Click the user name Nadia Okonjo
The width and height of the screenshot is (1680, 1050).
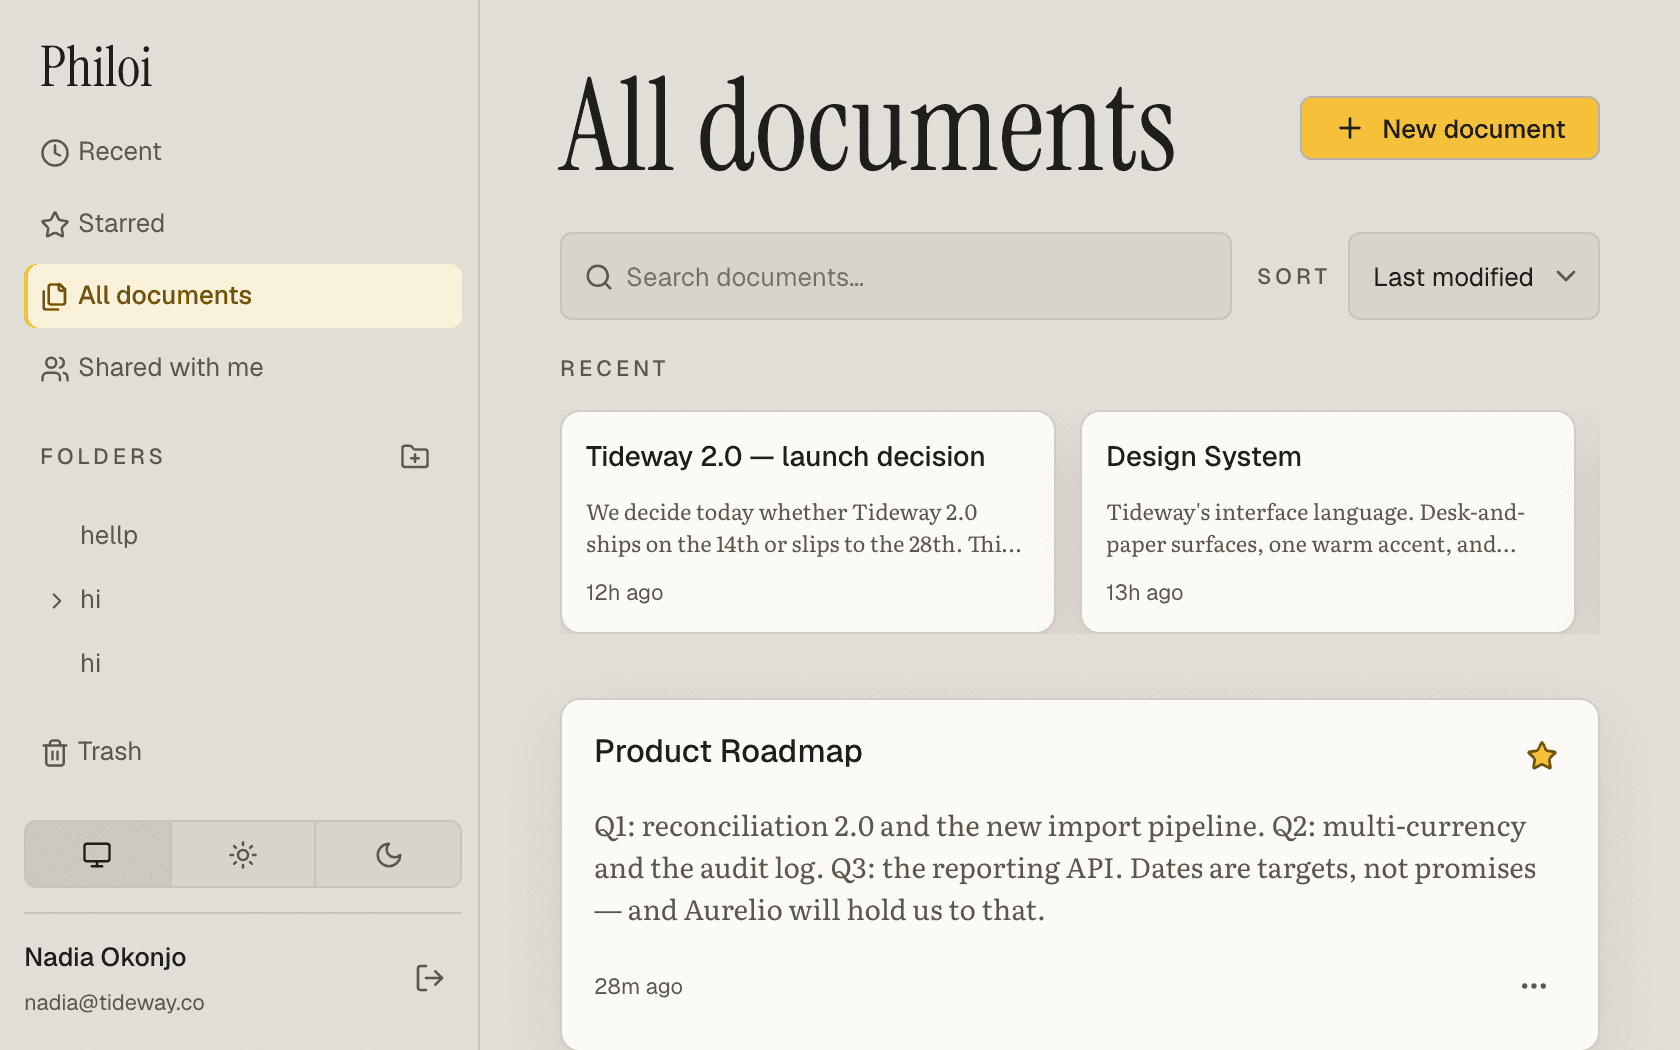[x=105, y=957]
